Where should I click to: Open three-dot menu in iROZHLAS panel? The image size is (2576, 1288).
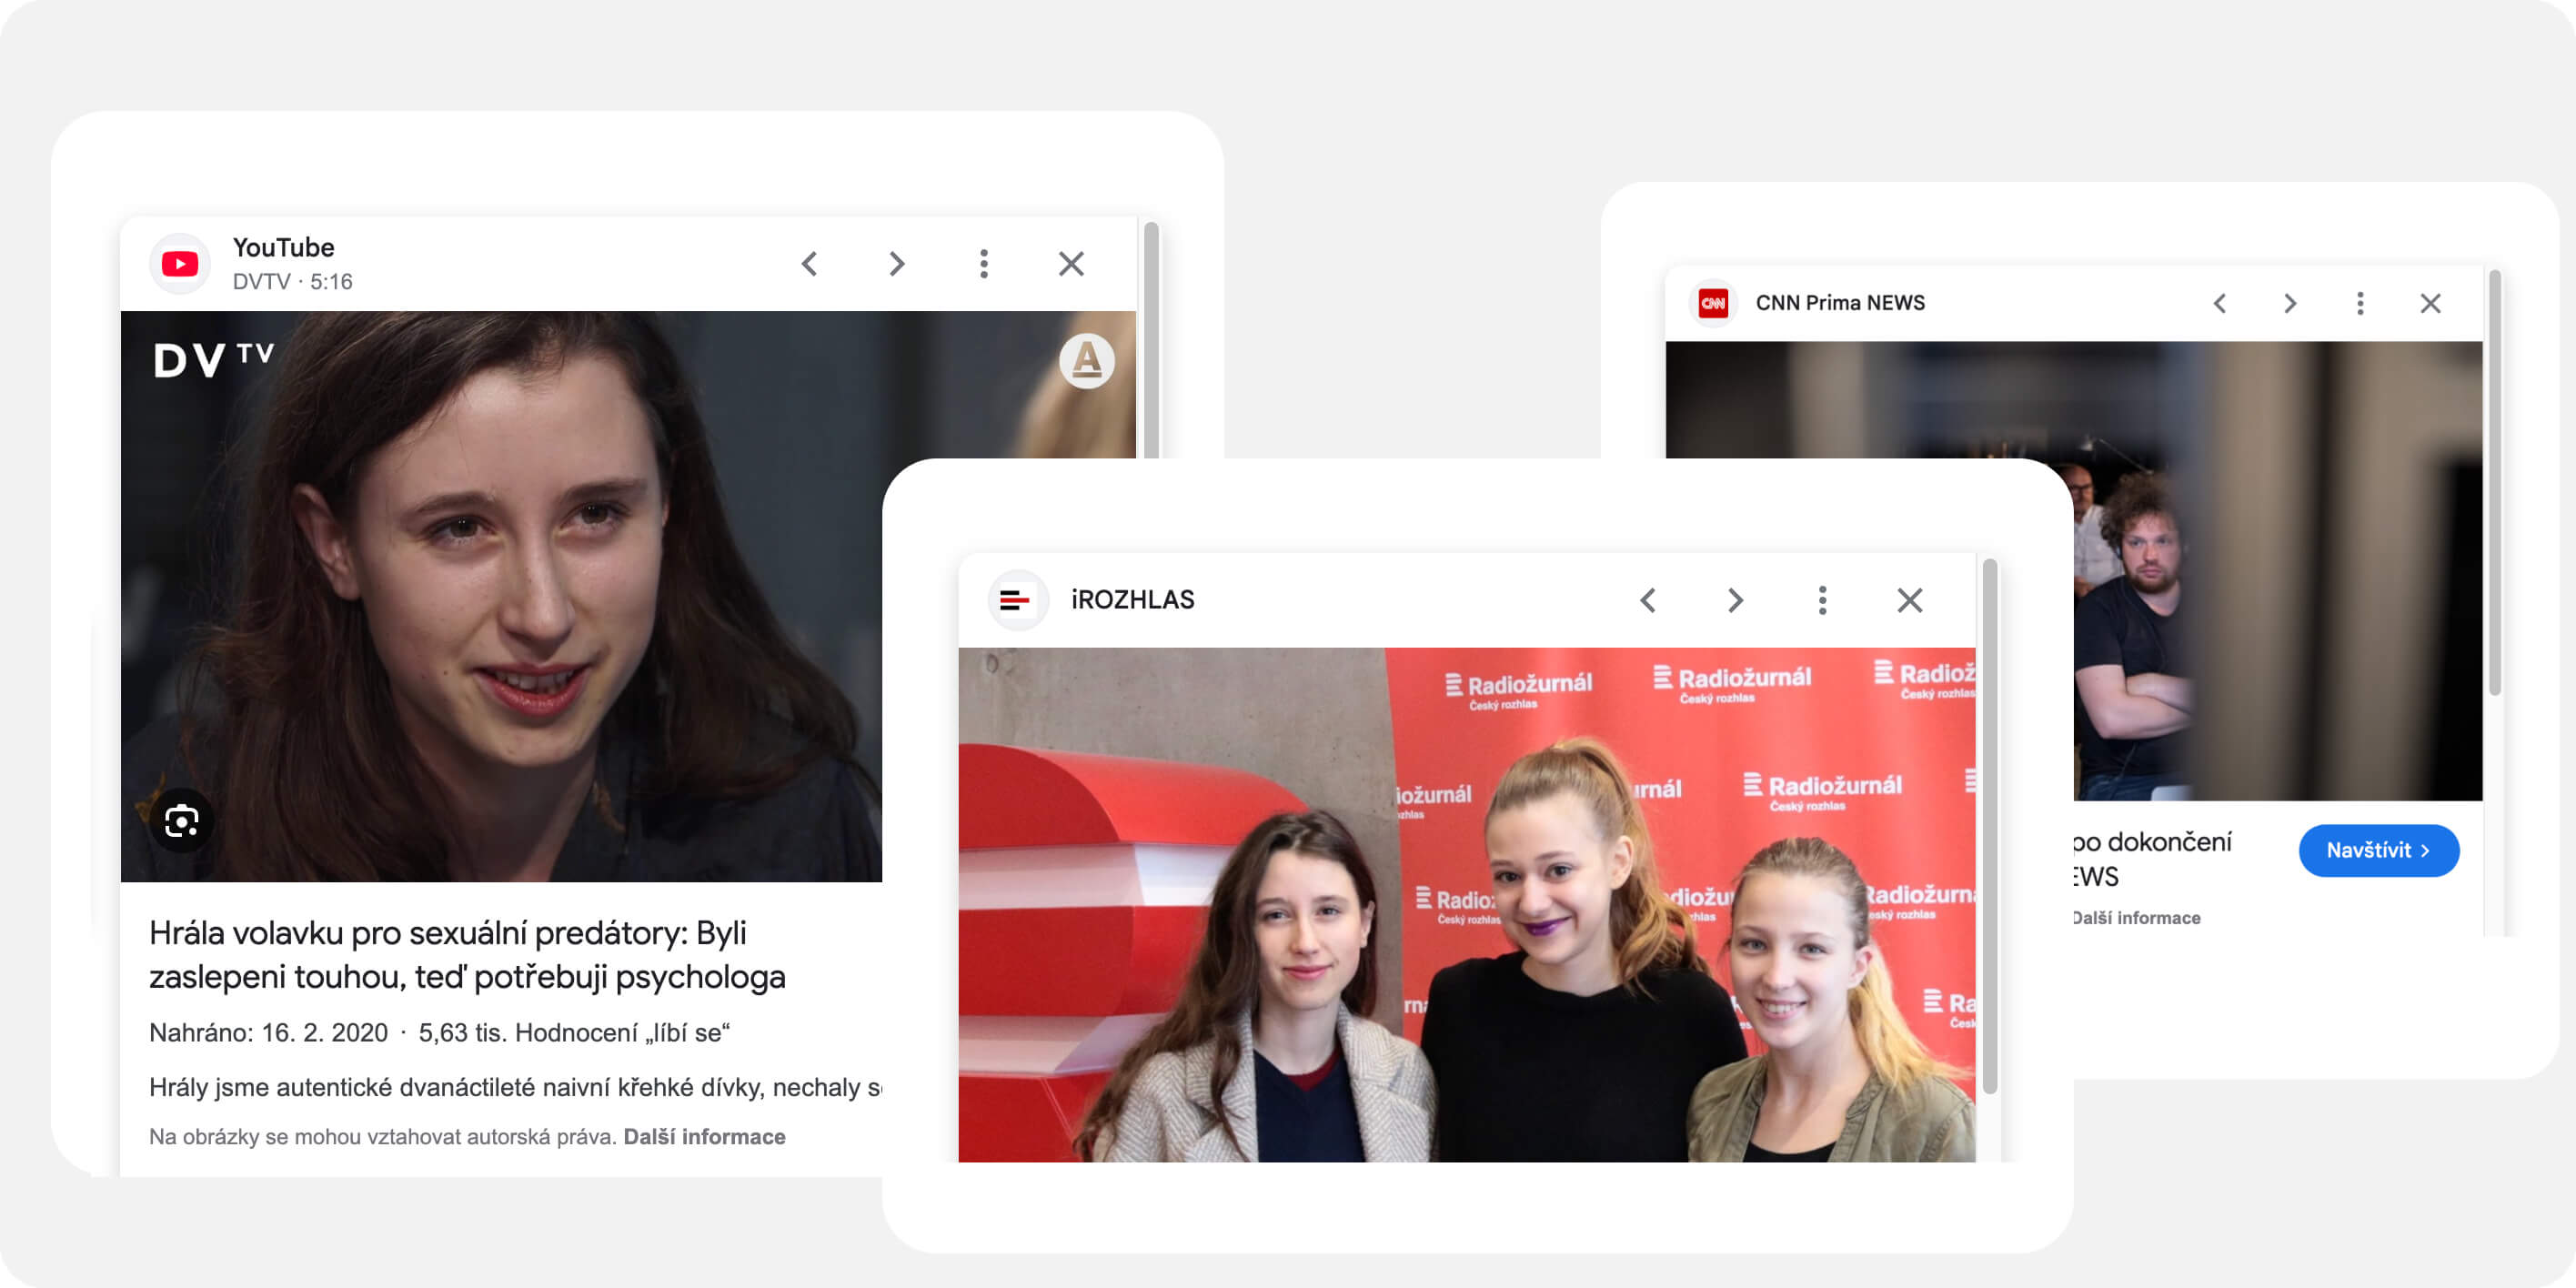[x=1822, y=600]
